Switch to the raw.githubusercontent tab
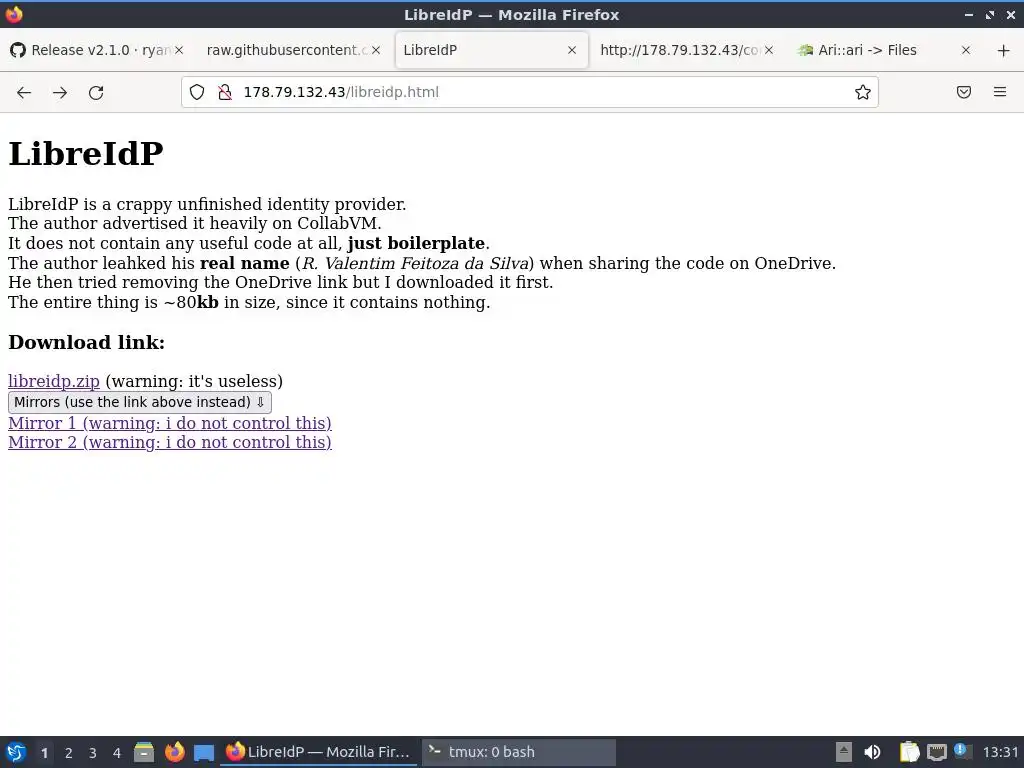Viewport: 1024px width, 768px height. coord(294,50)
